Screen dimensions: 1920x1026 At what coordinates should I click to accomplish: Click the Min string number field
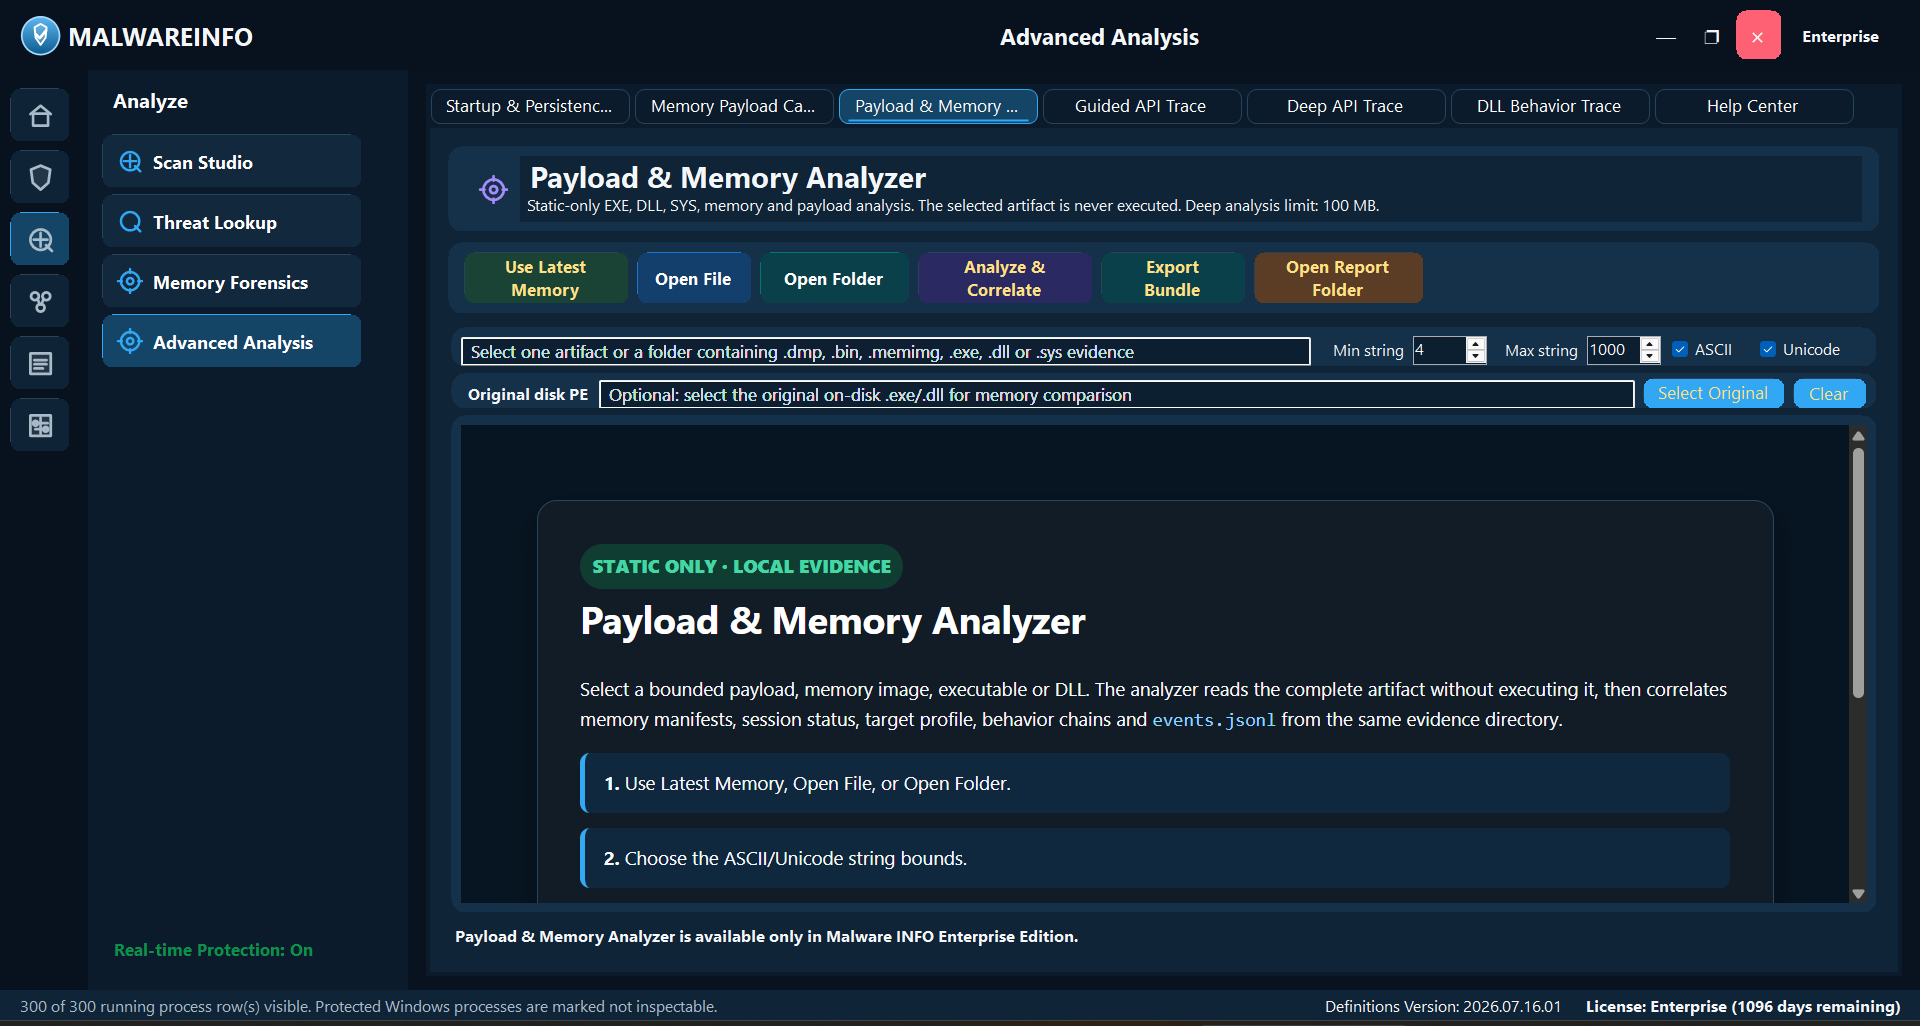click(x=1439, y=350)
